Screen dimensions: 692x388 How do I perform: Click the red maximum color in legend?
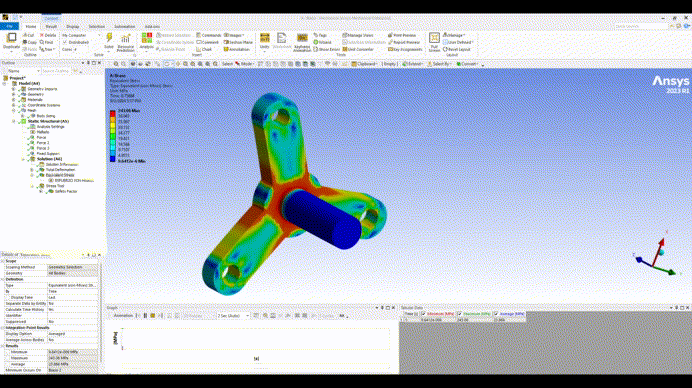pyautogui.click(x=113, y=113)
